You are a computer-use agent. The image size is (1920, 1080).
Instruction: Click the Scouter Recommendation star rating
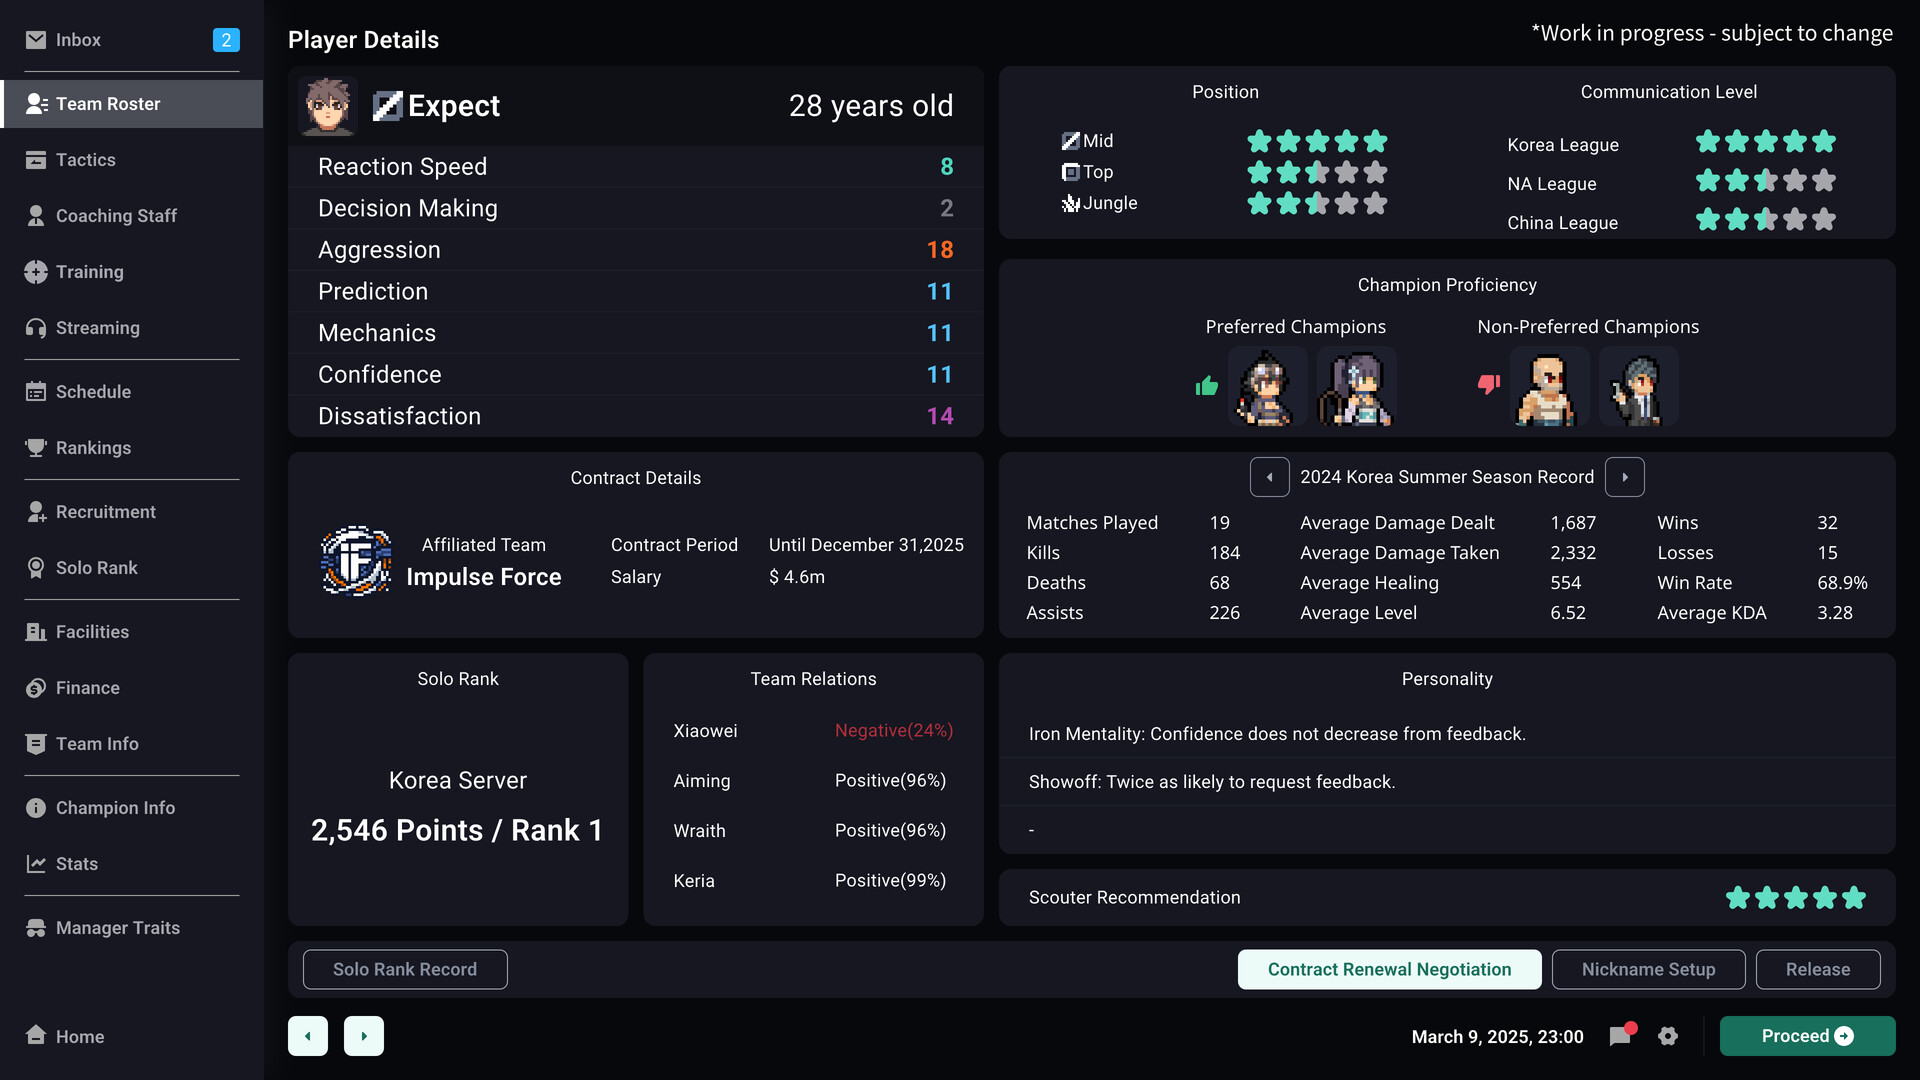(1795, 898)
